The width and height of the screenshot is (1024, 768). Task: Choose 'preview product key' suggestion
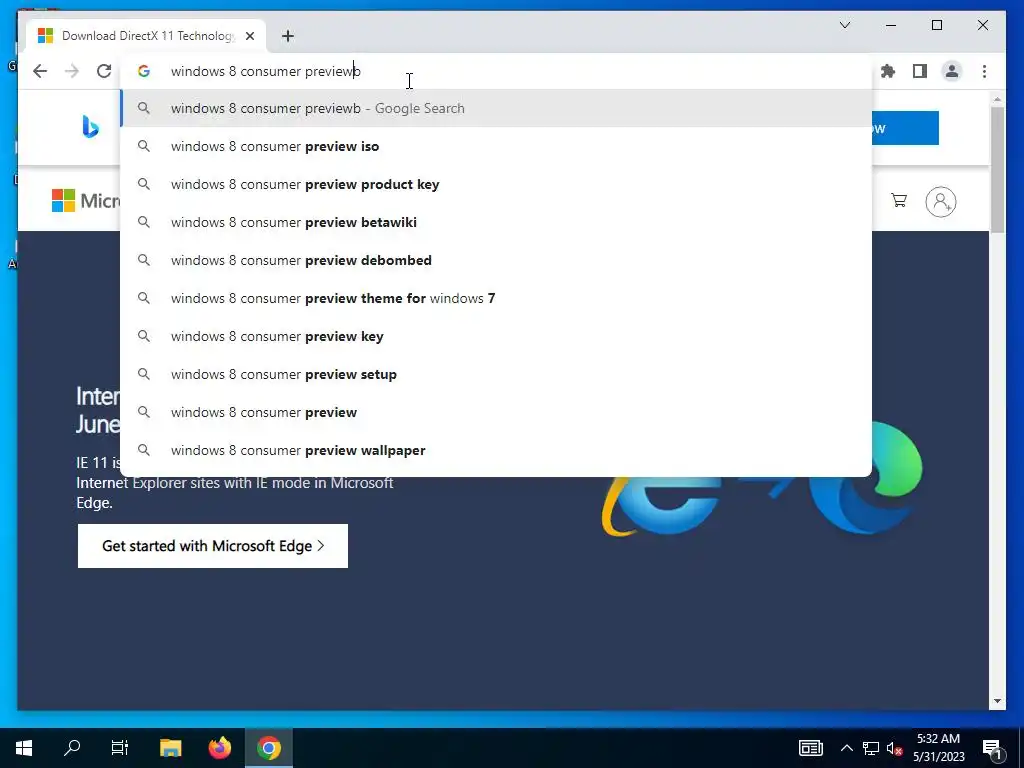pyautogui.click(x=496, y=184)
